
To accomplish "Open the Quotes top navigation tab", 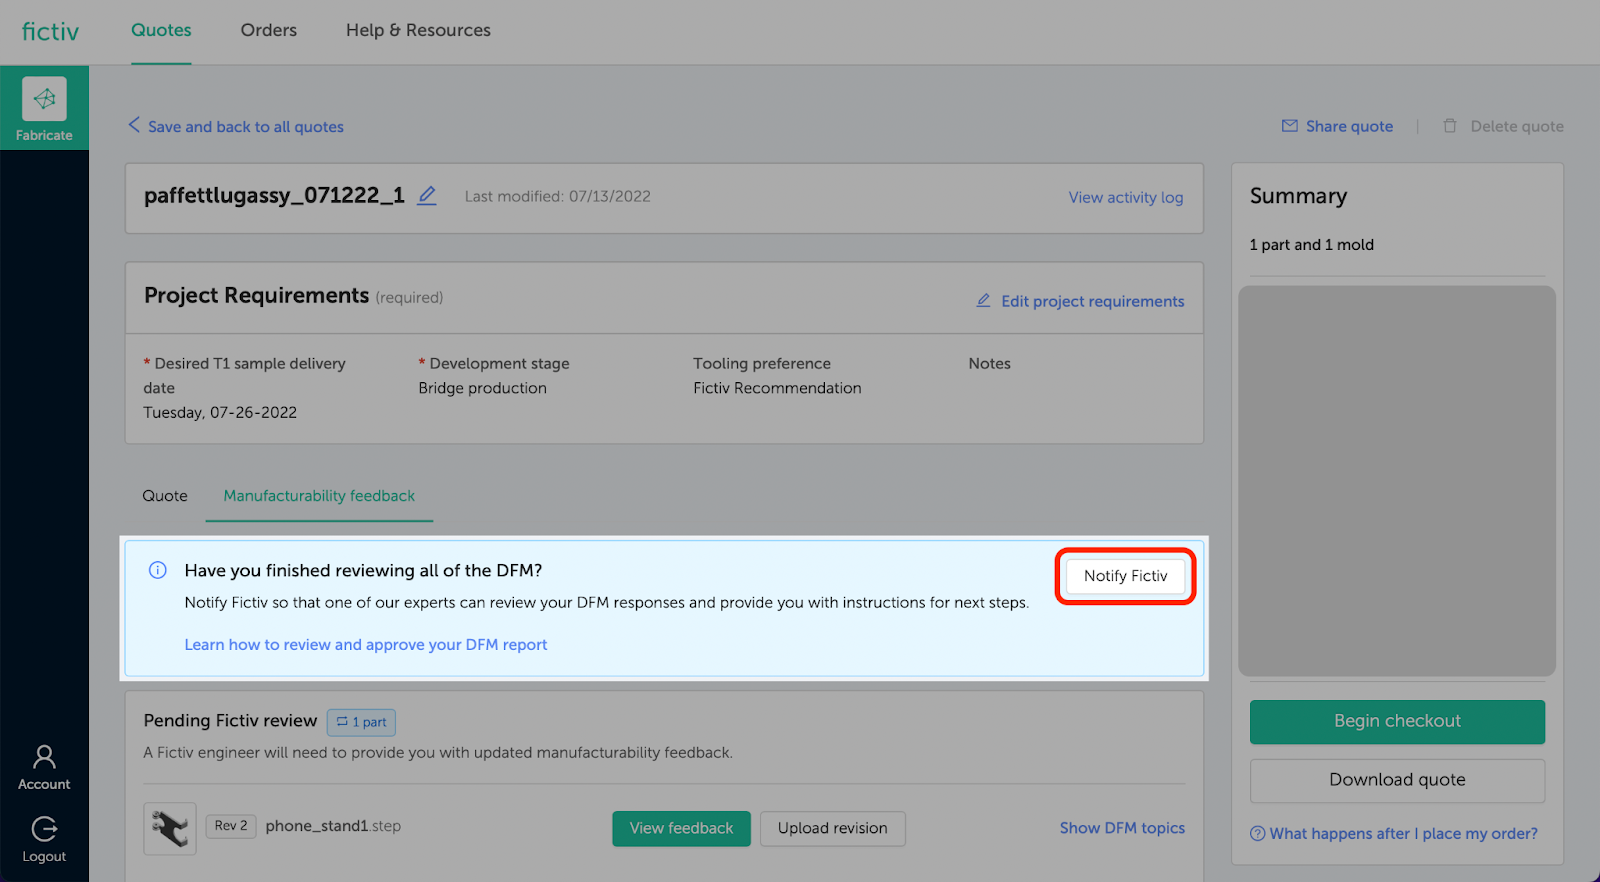I will [161, 30].
